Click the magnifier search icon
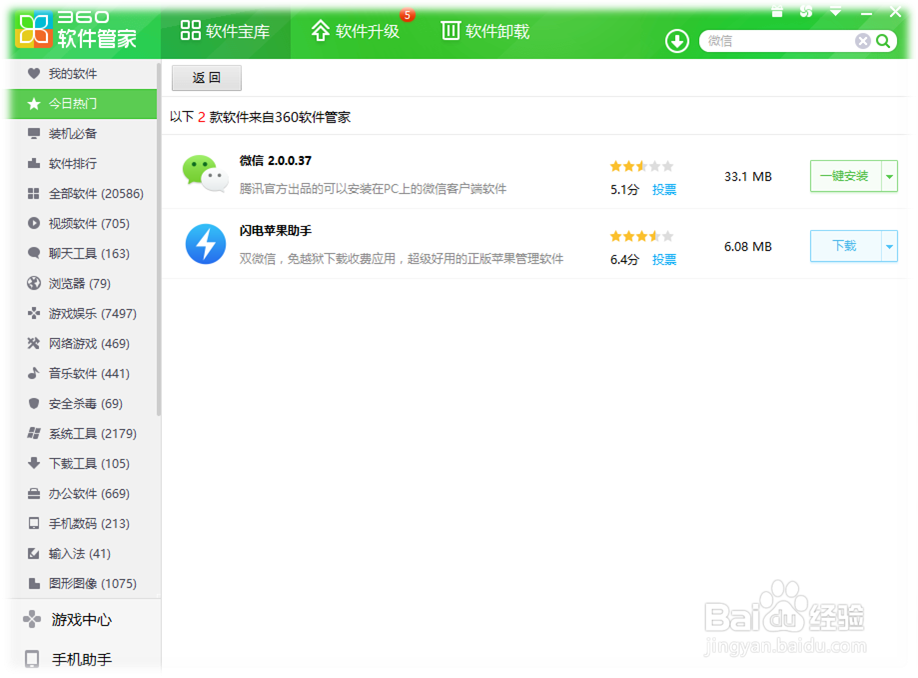 [x=883, y=41]
